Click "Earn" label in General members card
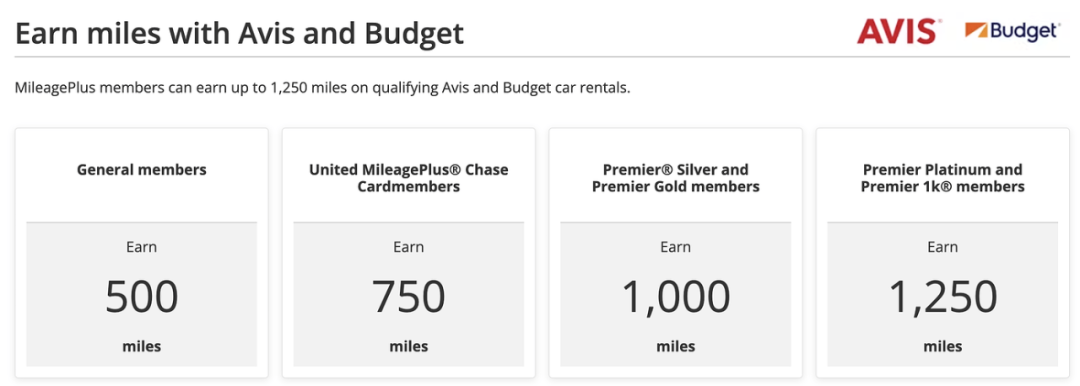This screenshot has height=386, width=1080. [x=142, y=247]
